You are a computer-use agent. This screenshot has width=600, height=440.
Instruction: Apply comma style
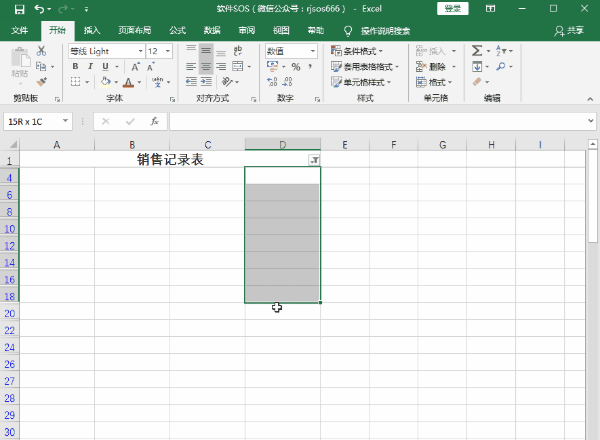tap(310, 67)
